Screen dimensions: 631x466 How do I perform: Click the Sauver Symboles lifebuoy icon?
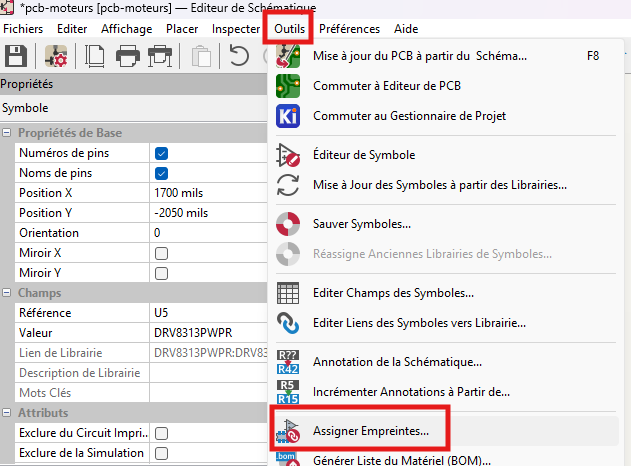pyautogui.click(x=288, y=224)
